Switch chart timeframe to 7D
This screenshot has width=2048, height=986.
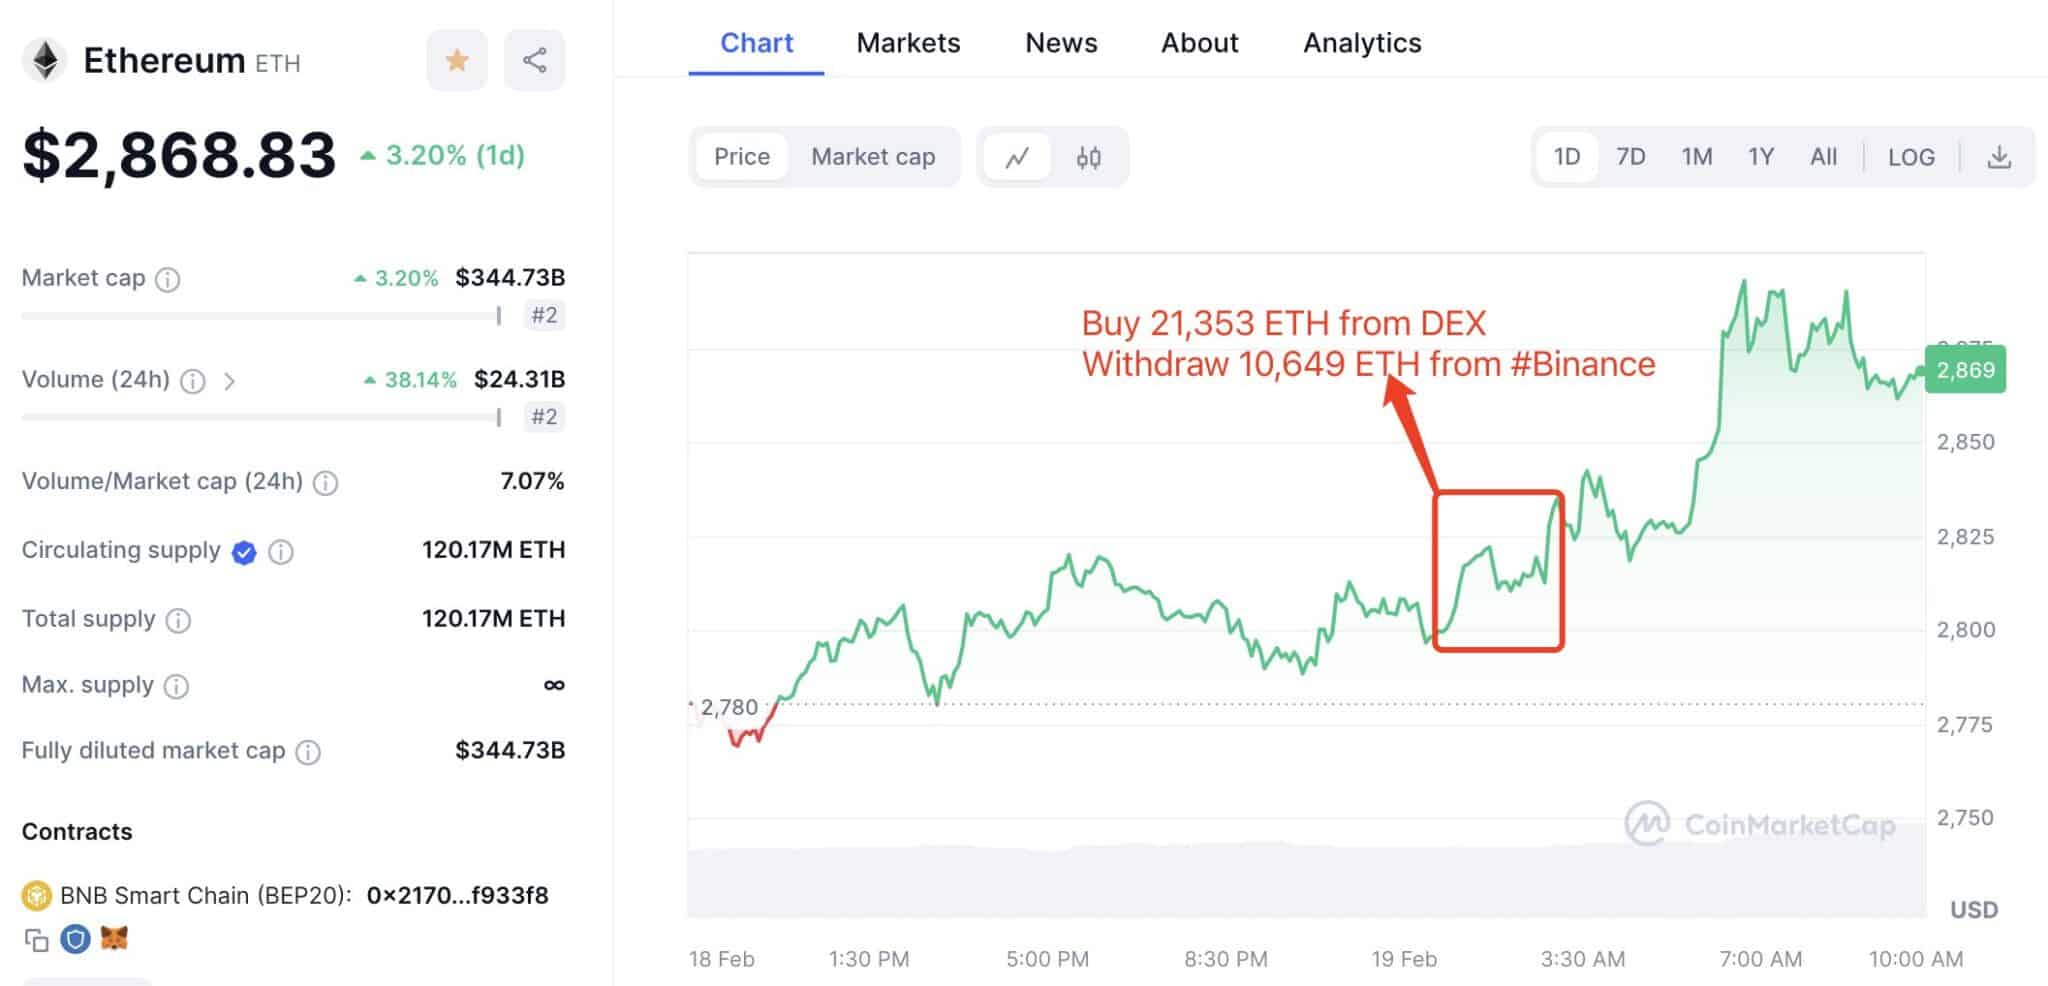[1630, 157]
